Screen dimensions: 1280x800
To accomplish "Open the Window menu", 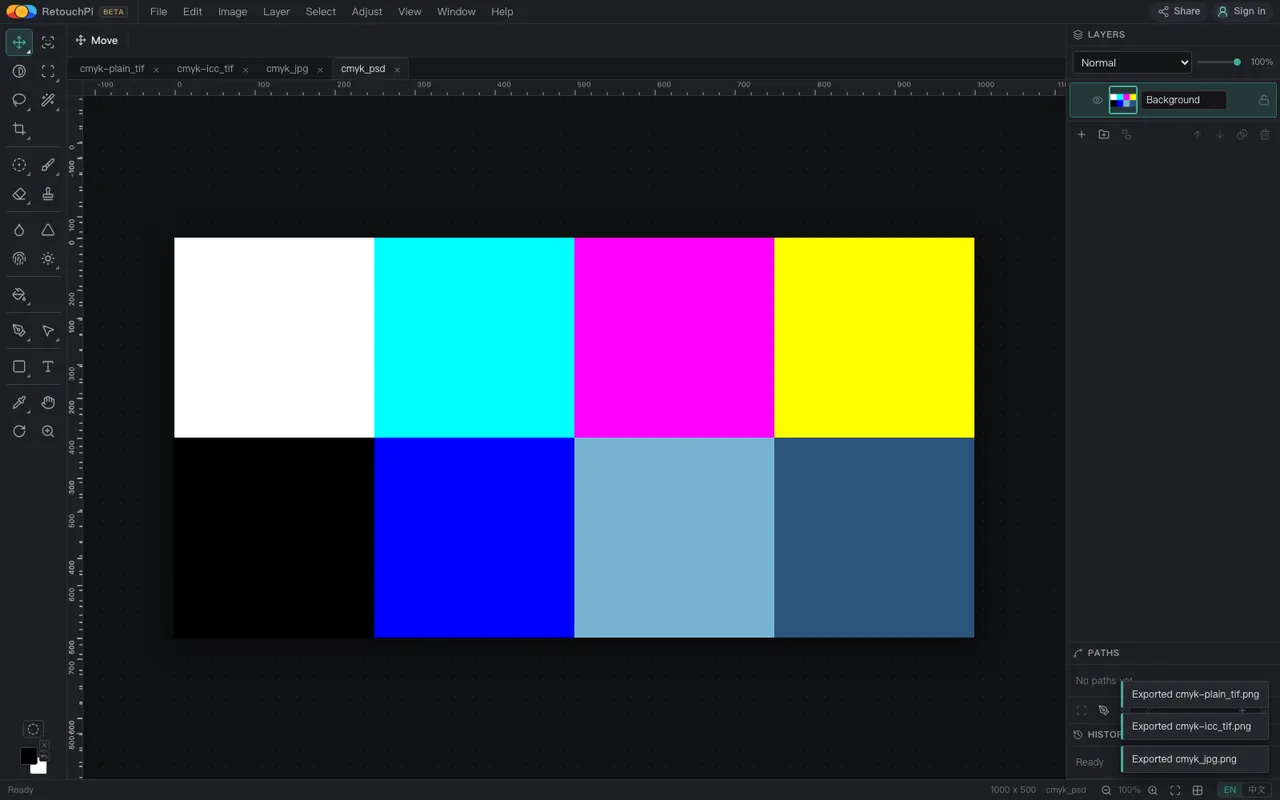I will [x=456, y=12].
